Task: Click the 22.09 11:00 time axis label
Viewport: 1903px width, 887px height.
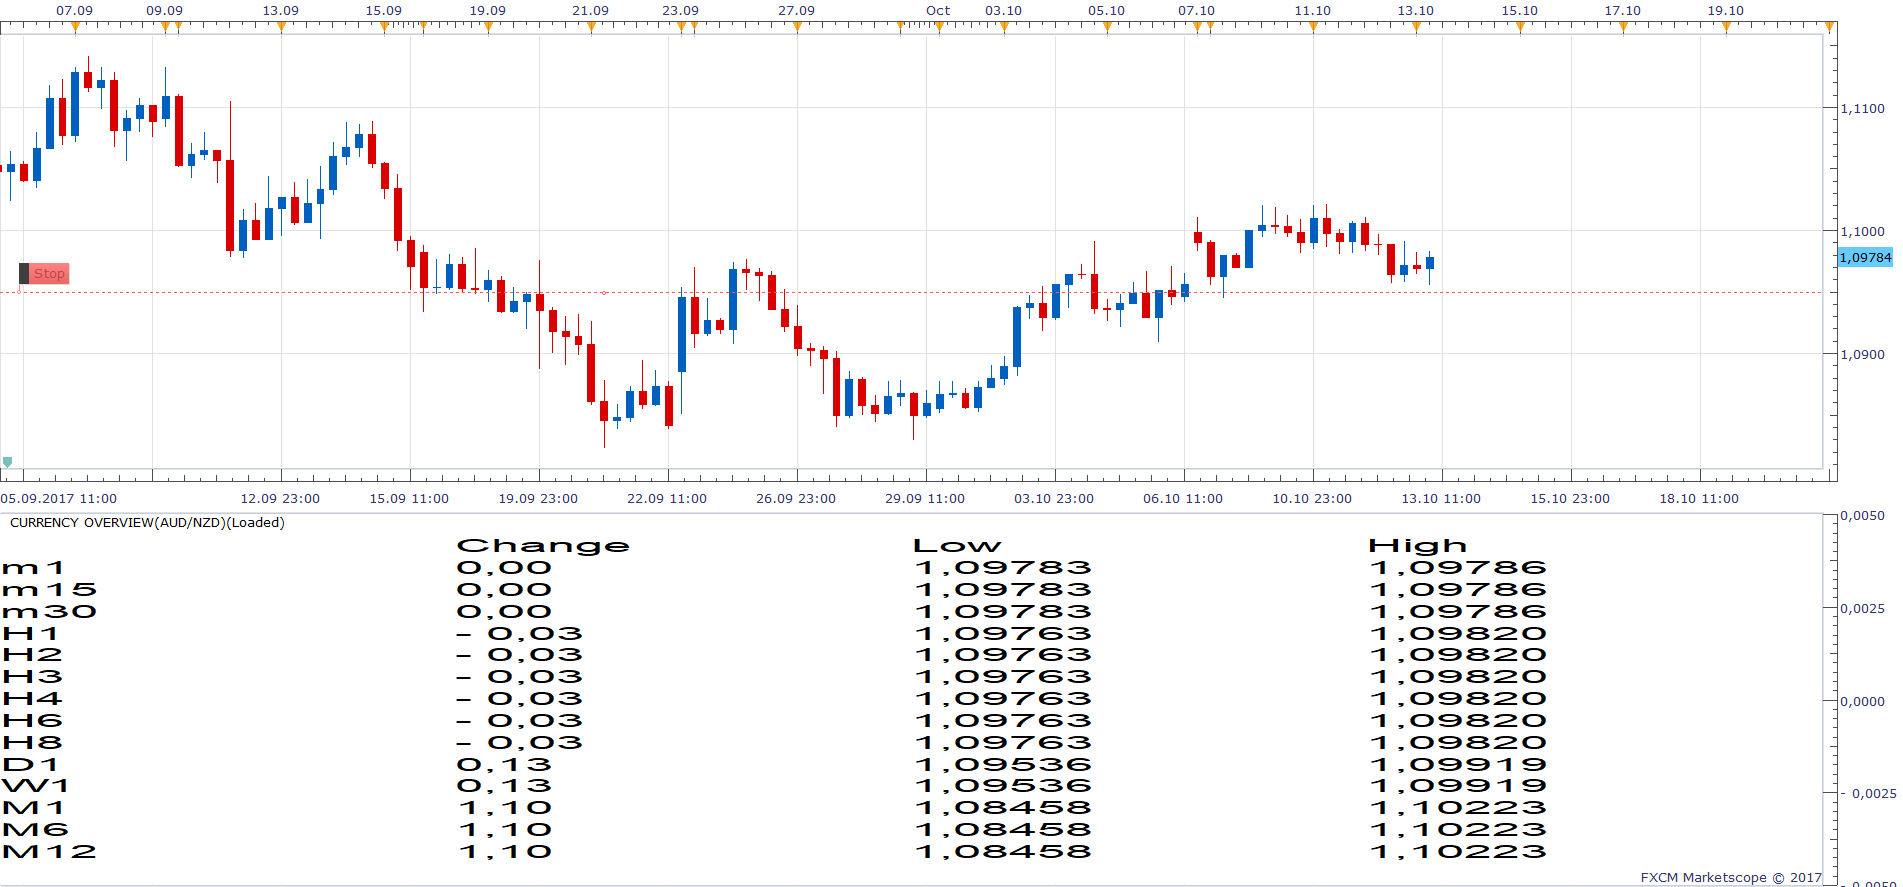Action: (667, 498)
